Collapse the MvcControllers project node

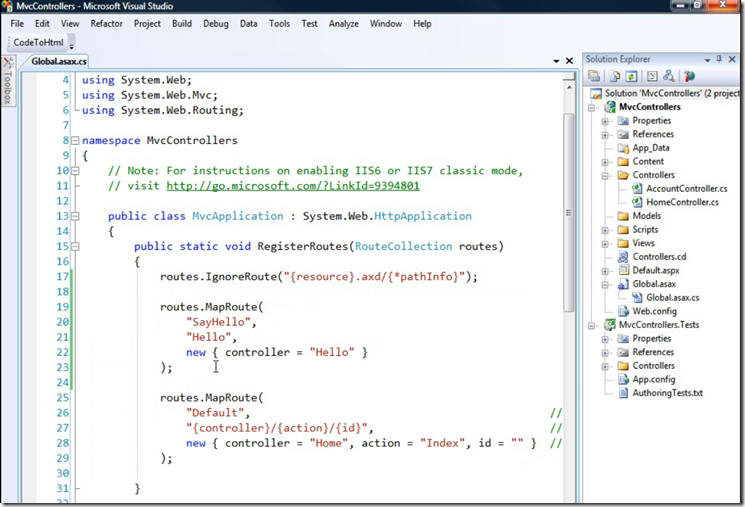592,108
